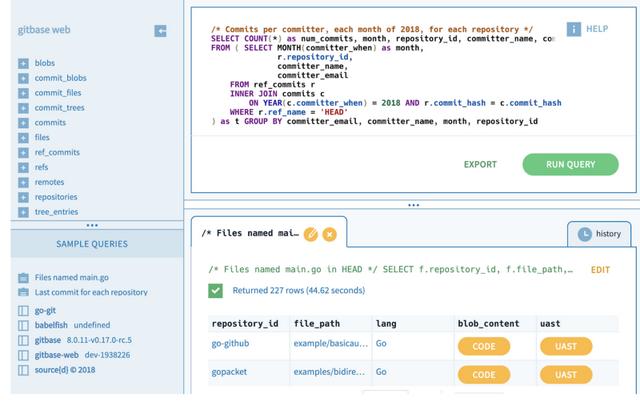Click 'Returned 227 rows' status text

point(298,290)
